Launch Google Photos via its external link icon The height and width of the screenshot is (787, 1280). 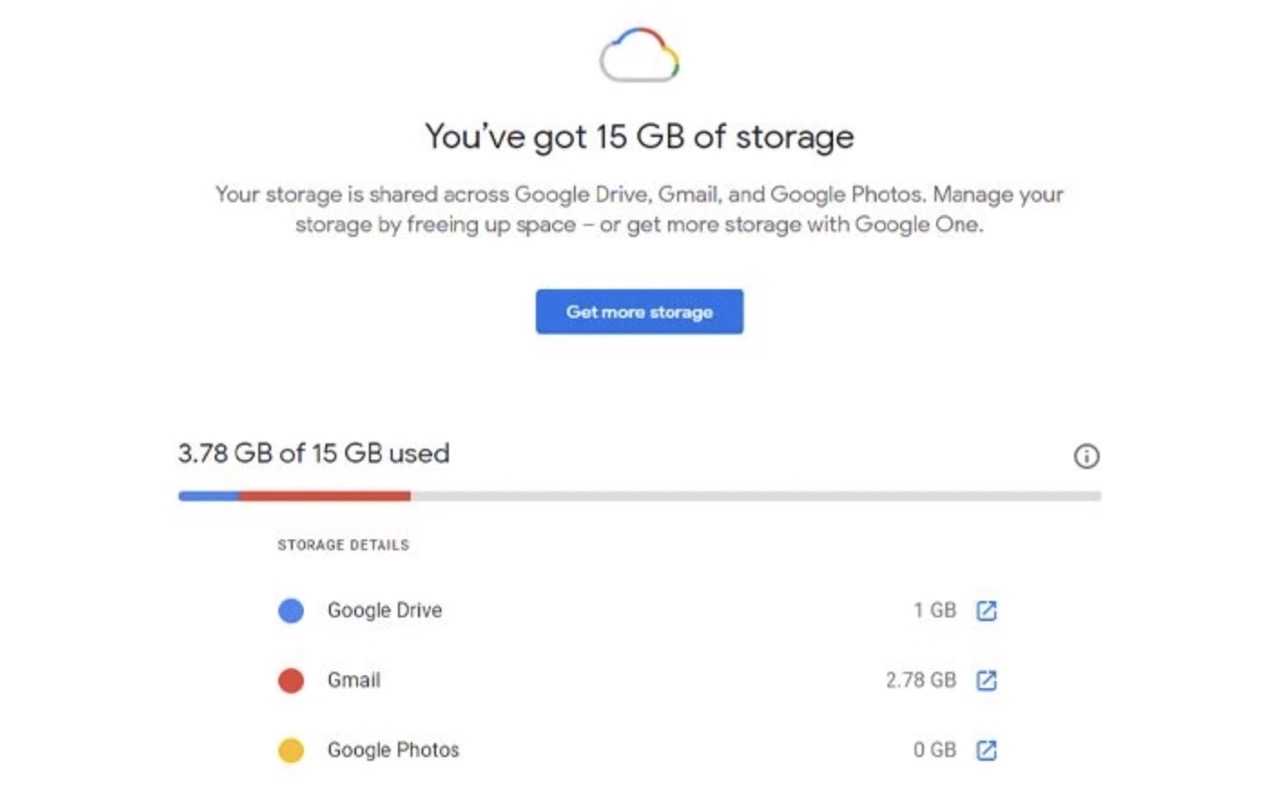[986, 750]
